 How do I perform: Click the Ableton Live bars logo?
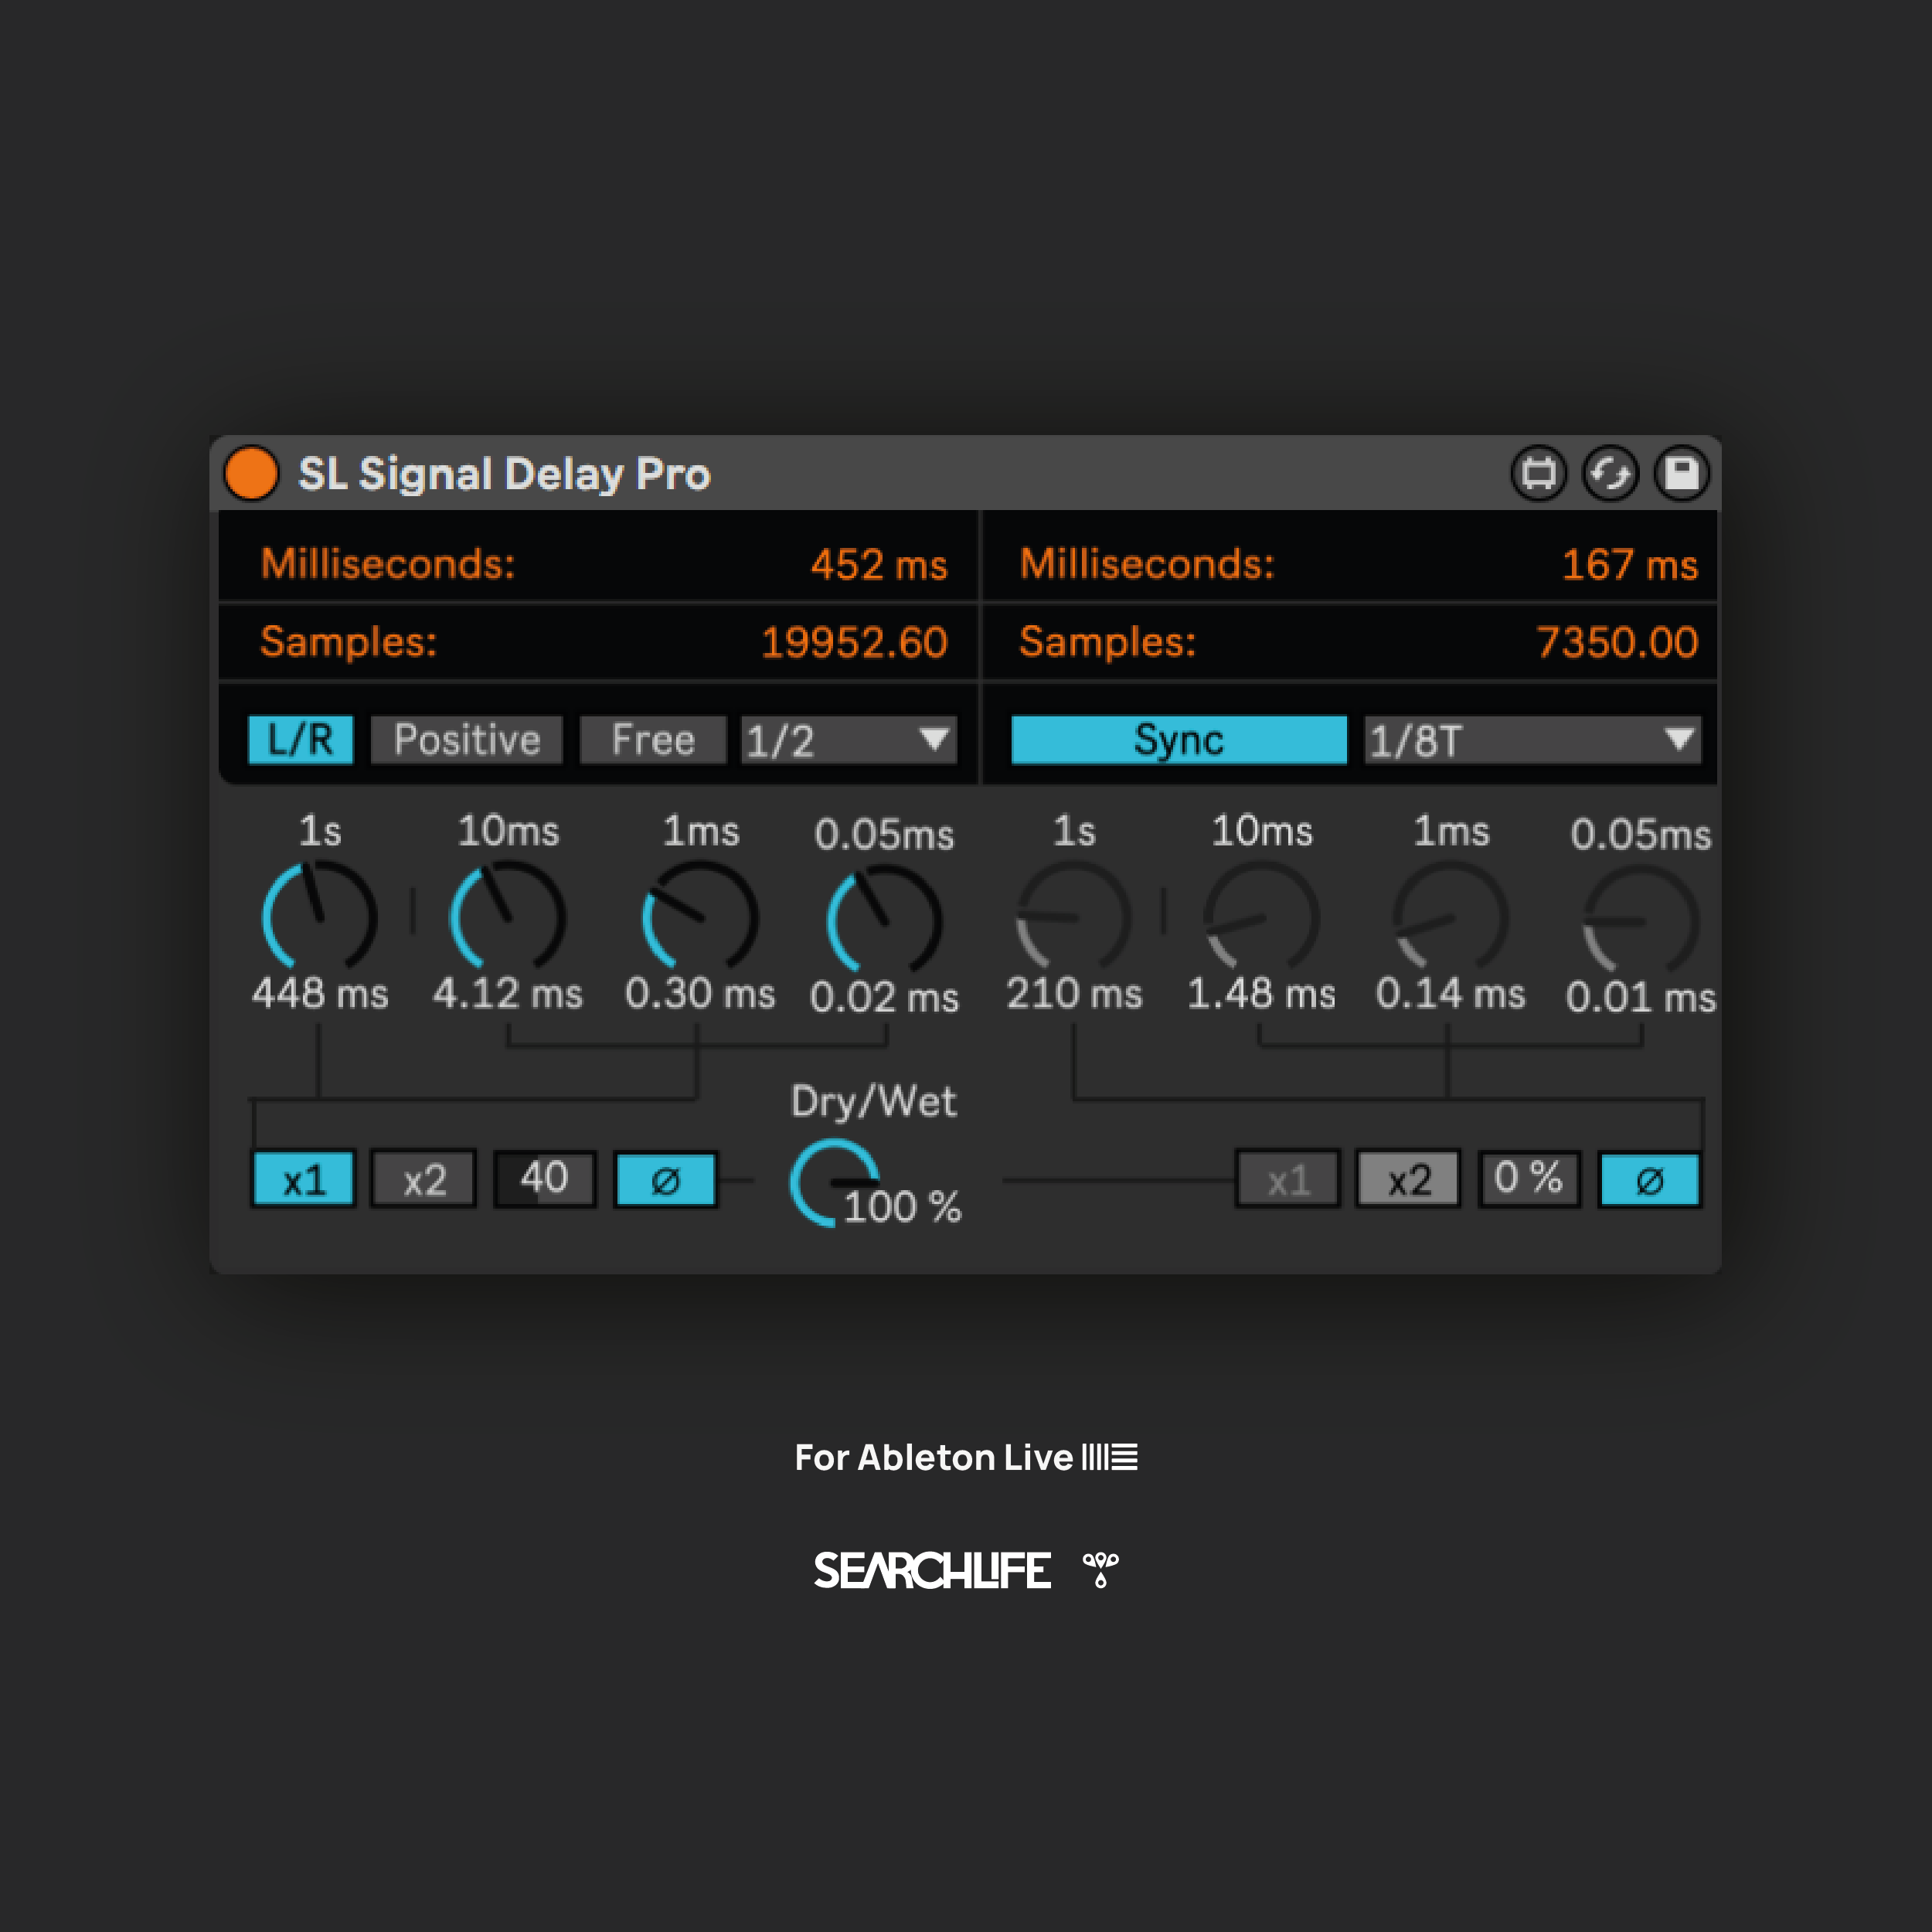click(x=1110, y=1457)
